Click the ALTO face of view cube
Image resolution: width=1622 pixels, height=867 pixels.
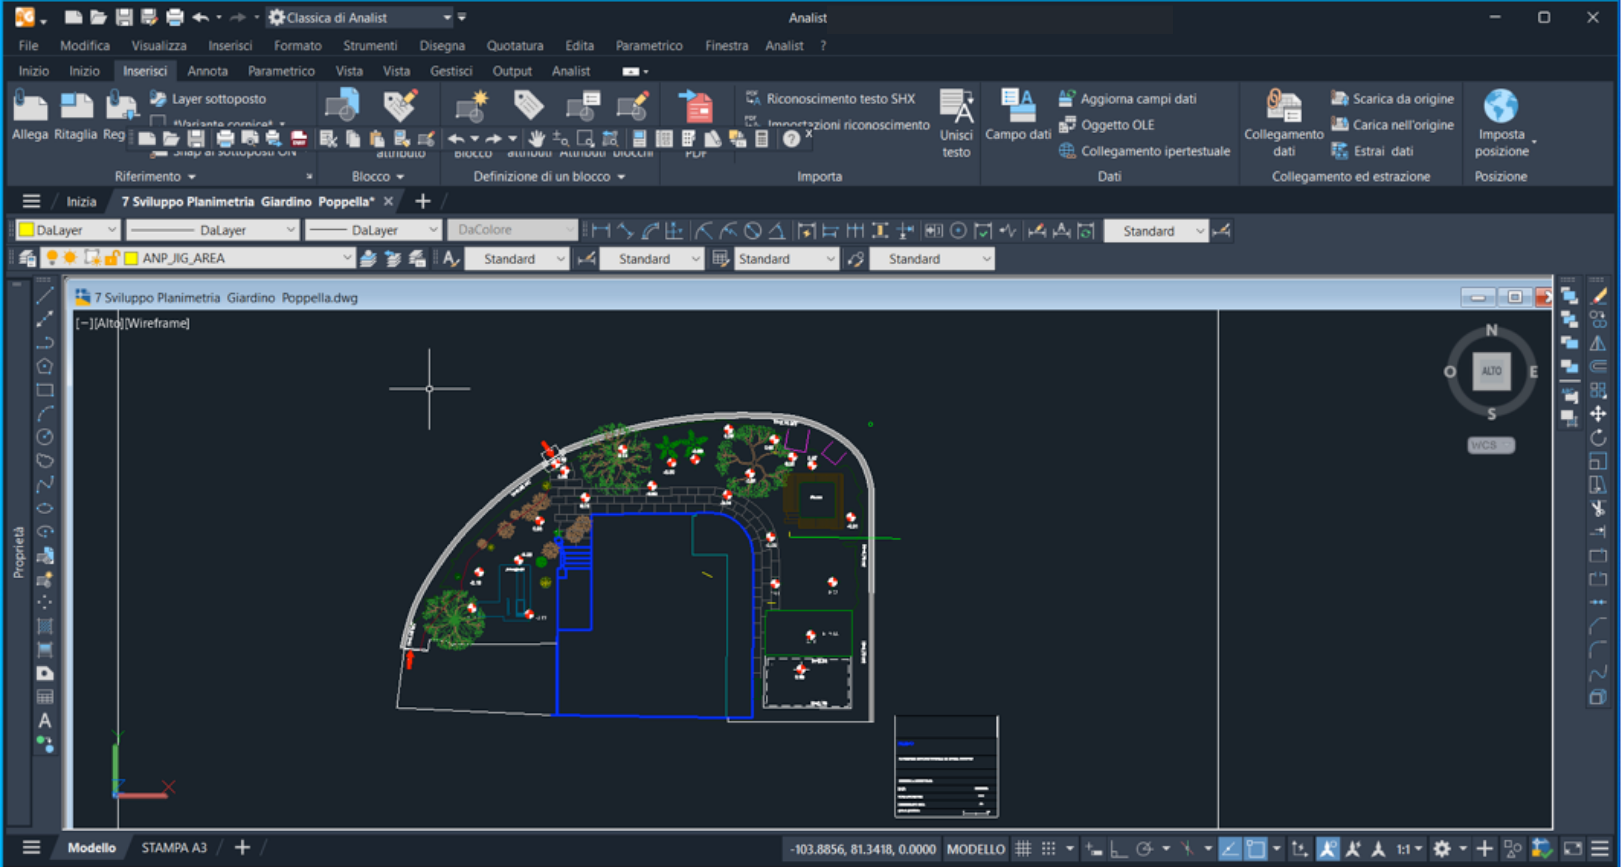tap(1491, 371)
